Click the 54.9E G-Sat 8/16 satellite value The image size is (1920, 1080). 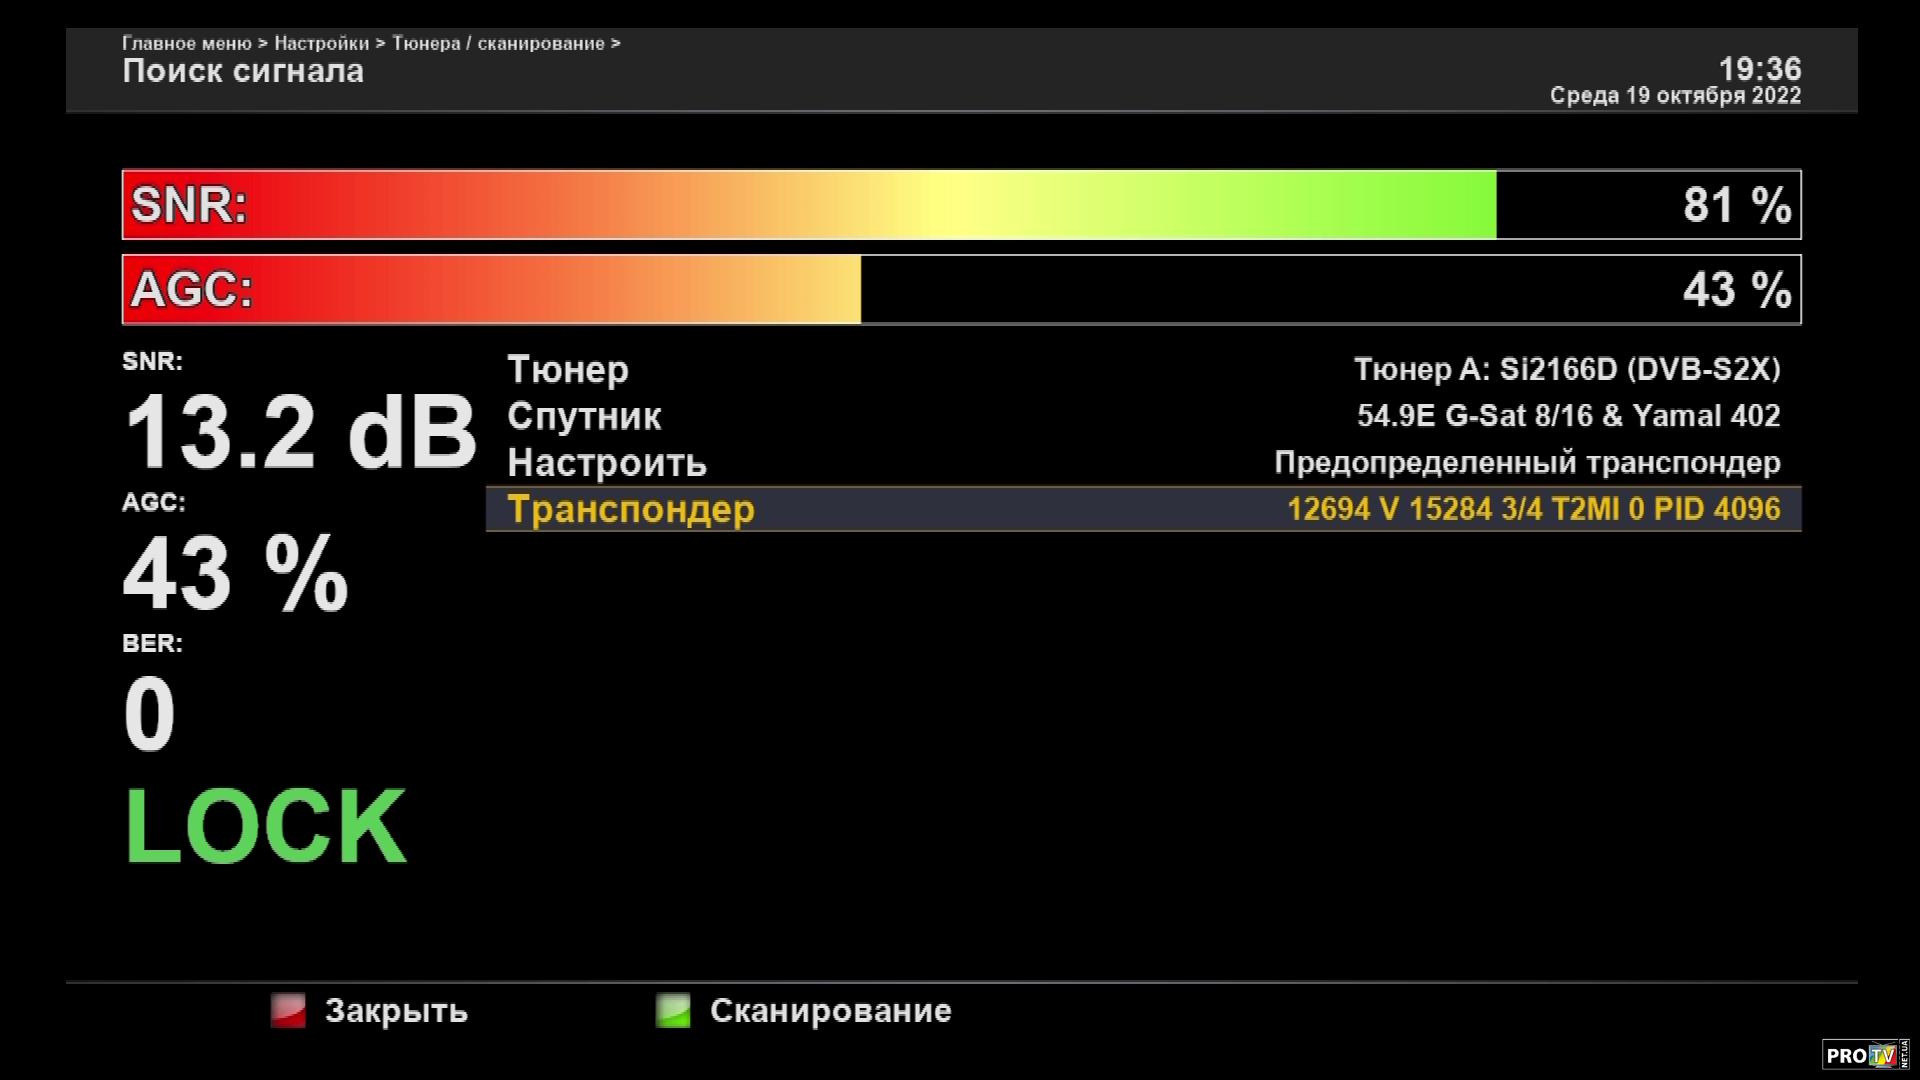point(1568,416)
